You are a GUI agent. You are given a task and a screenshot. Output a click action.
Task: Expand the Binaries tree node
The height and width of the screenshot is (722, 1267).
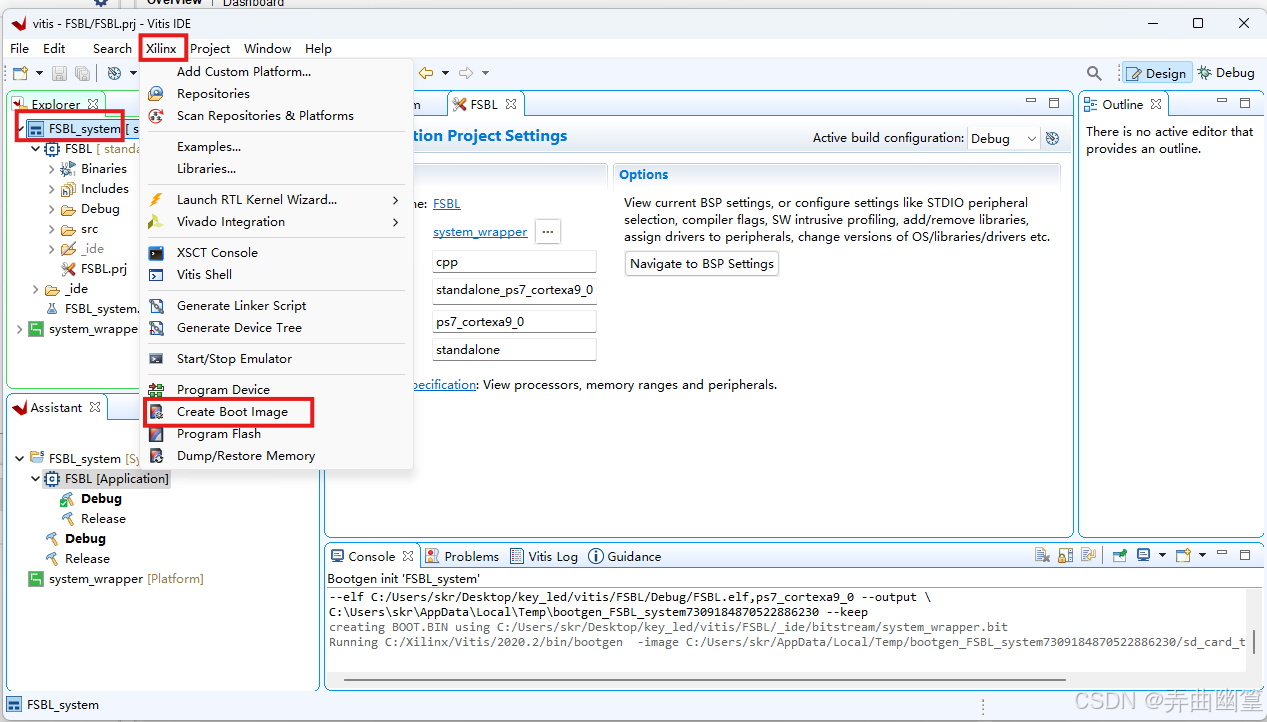point(52,169)
